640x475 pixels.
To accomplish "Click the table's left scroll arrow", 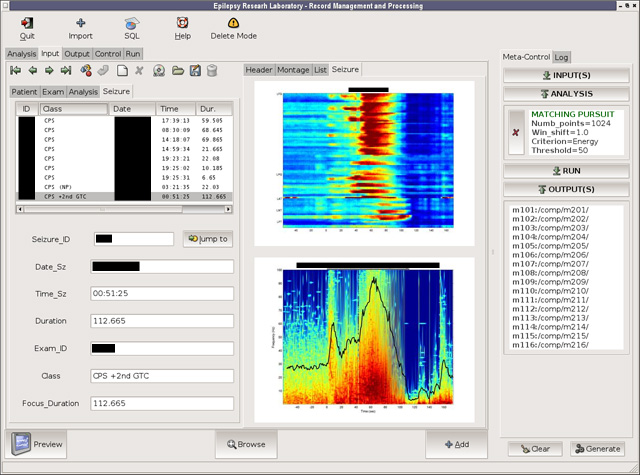I will 20,209.
